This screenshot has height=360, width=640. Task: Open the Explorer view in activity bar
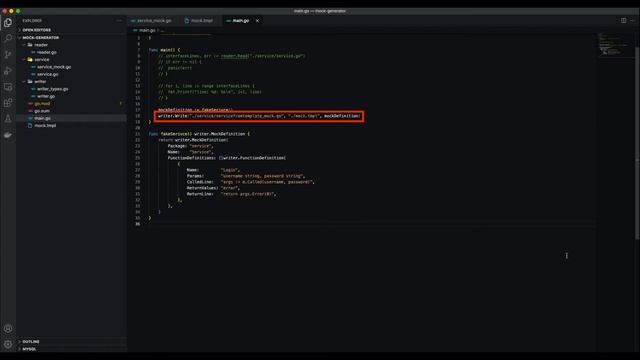8,22
